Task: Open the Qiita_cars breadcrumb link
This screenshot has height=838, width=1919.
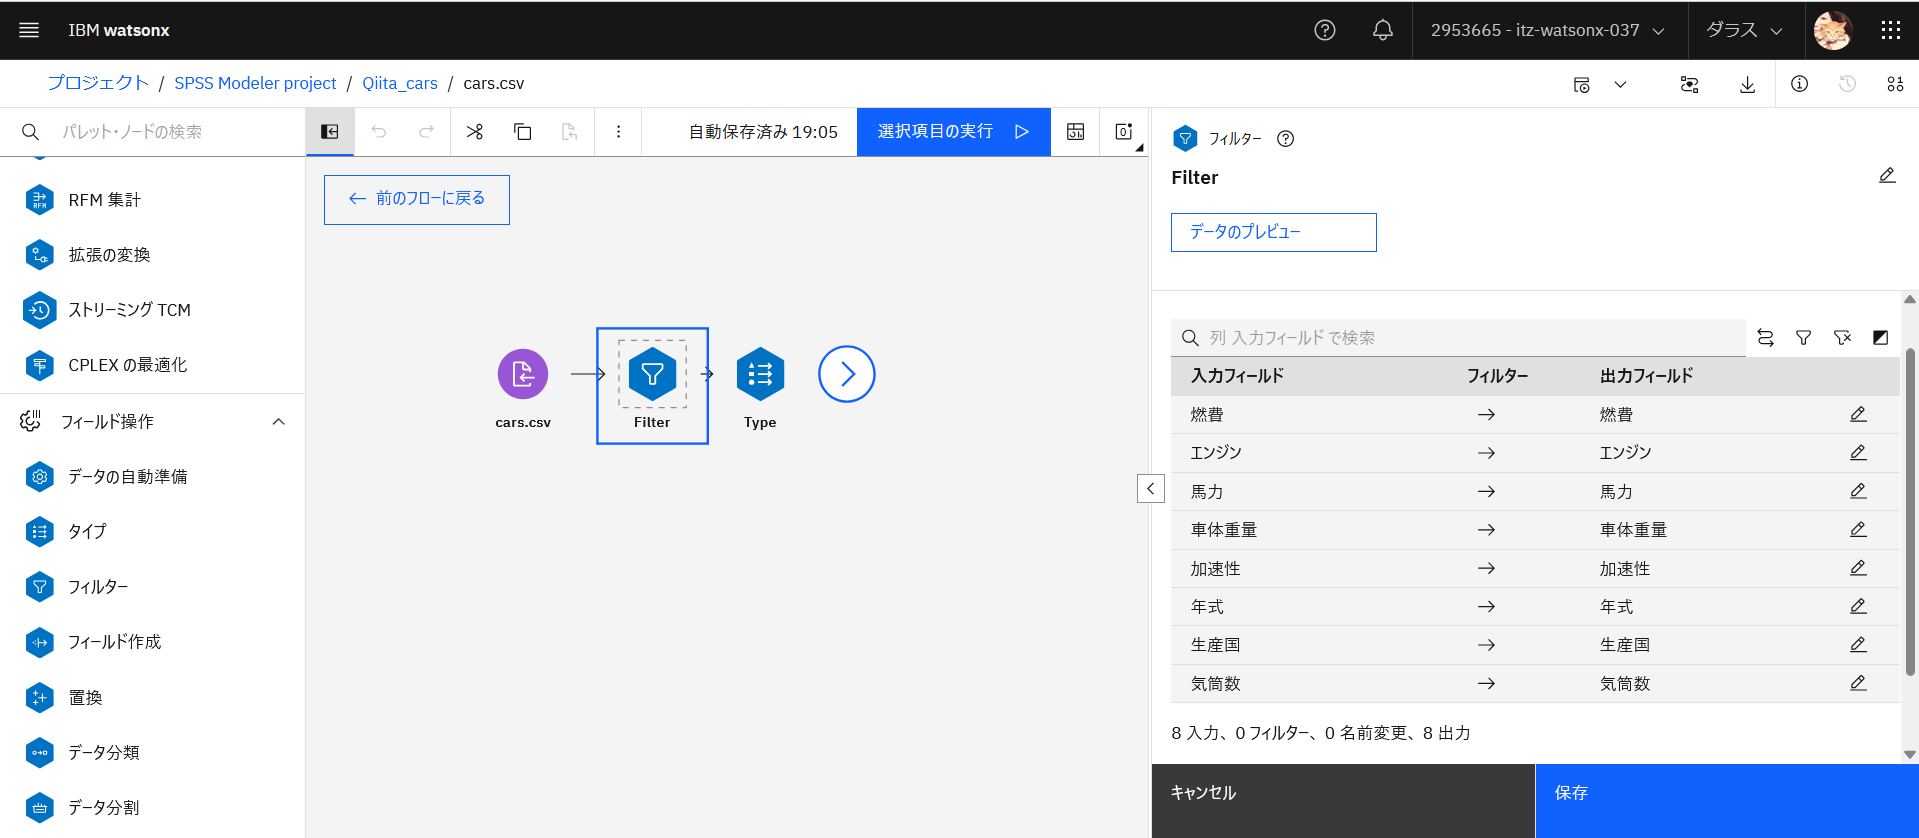Action: click(x=400, y=83)
